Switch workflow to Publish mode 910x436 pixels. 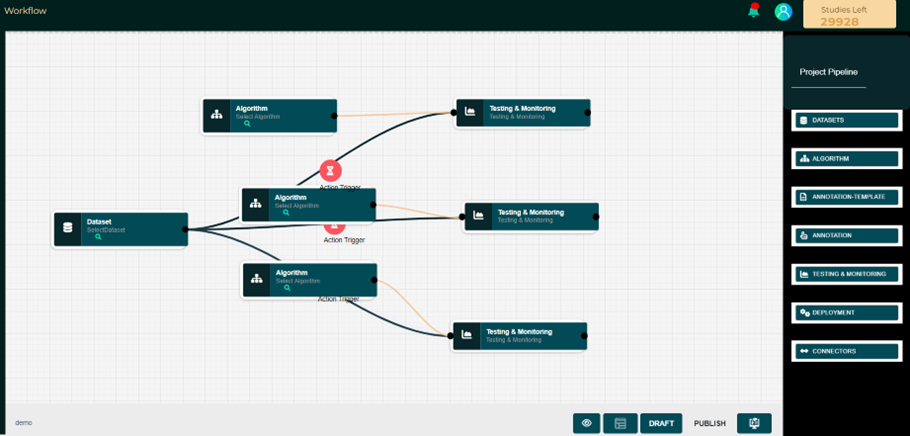click(x=710, y=423)
